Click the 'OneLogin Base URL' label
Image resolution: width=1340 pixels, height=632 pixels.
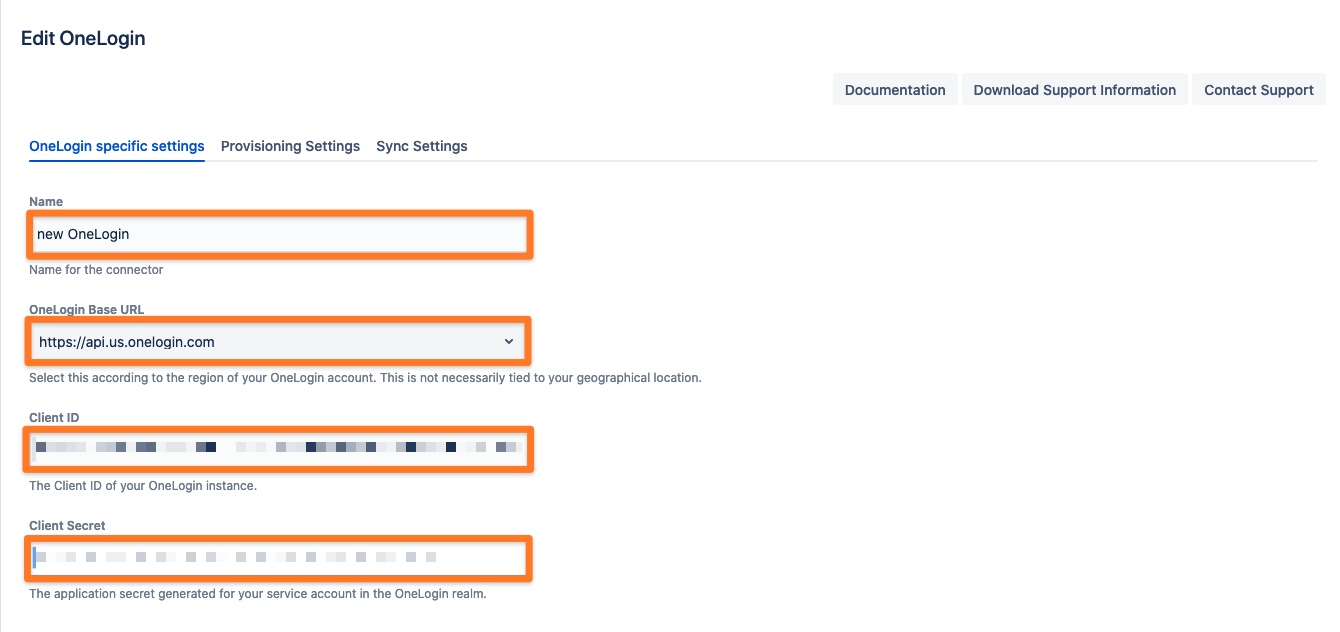click(x=87, y=310)
